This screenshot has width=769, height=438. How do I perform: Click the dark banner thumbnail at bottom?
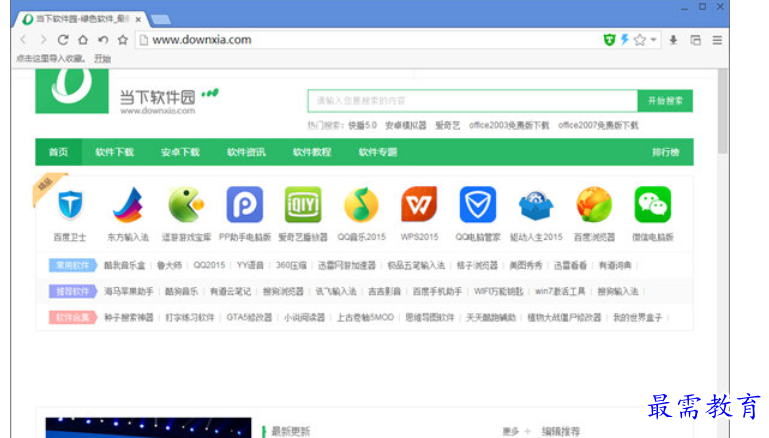coord(148,428)
